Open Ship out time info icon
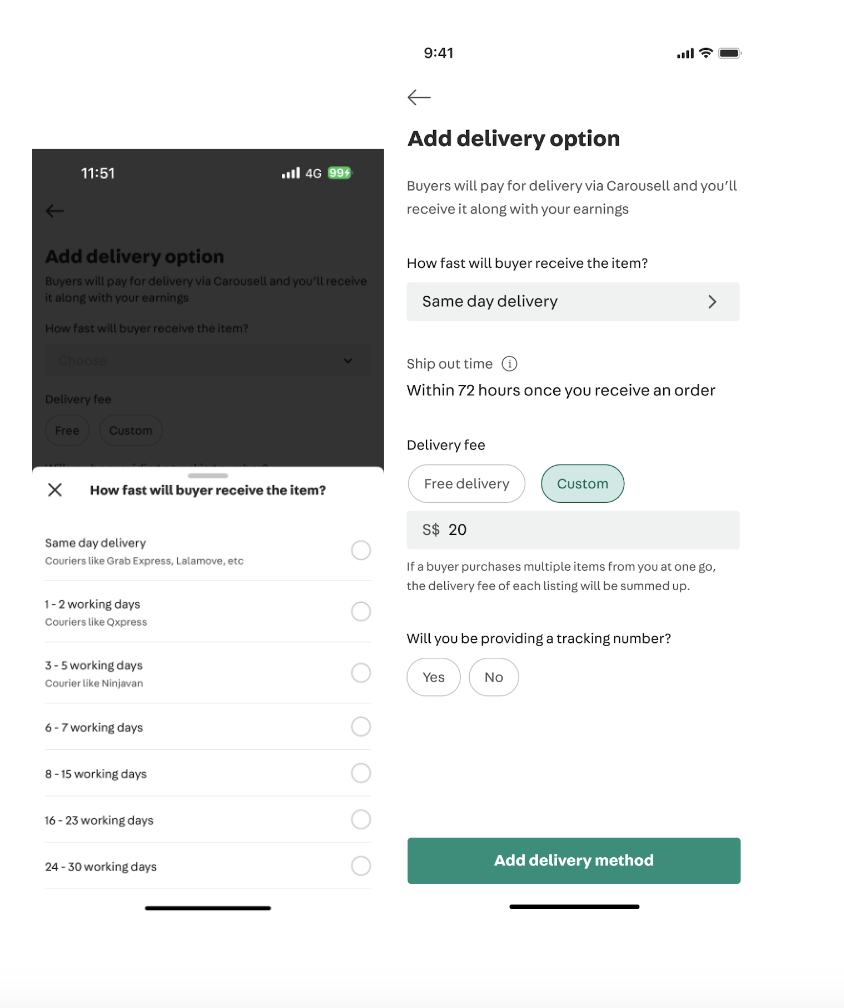The image size is (844, 1008). tap(509, 364)
